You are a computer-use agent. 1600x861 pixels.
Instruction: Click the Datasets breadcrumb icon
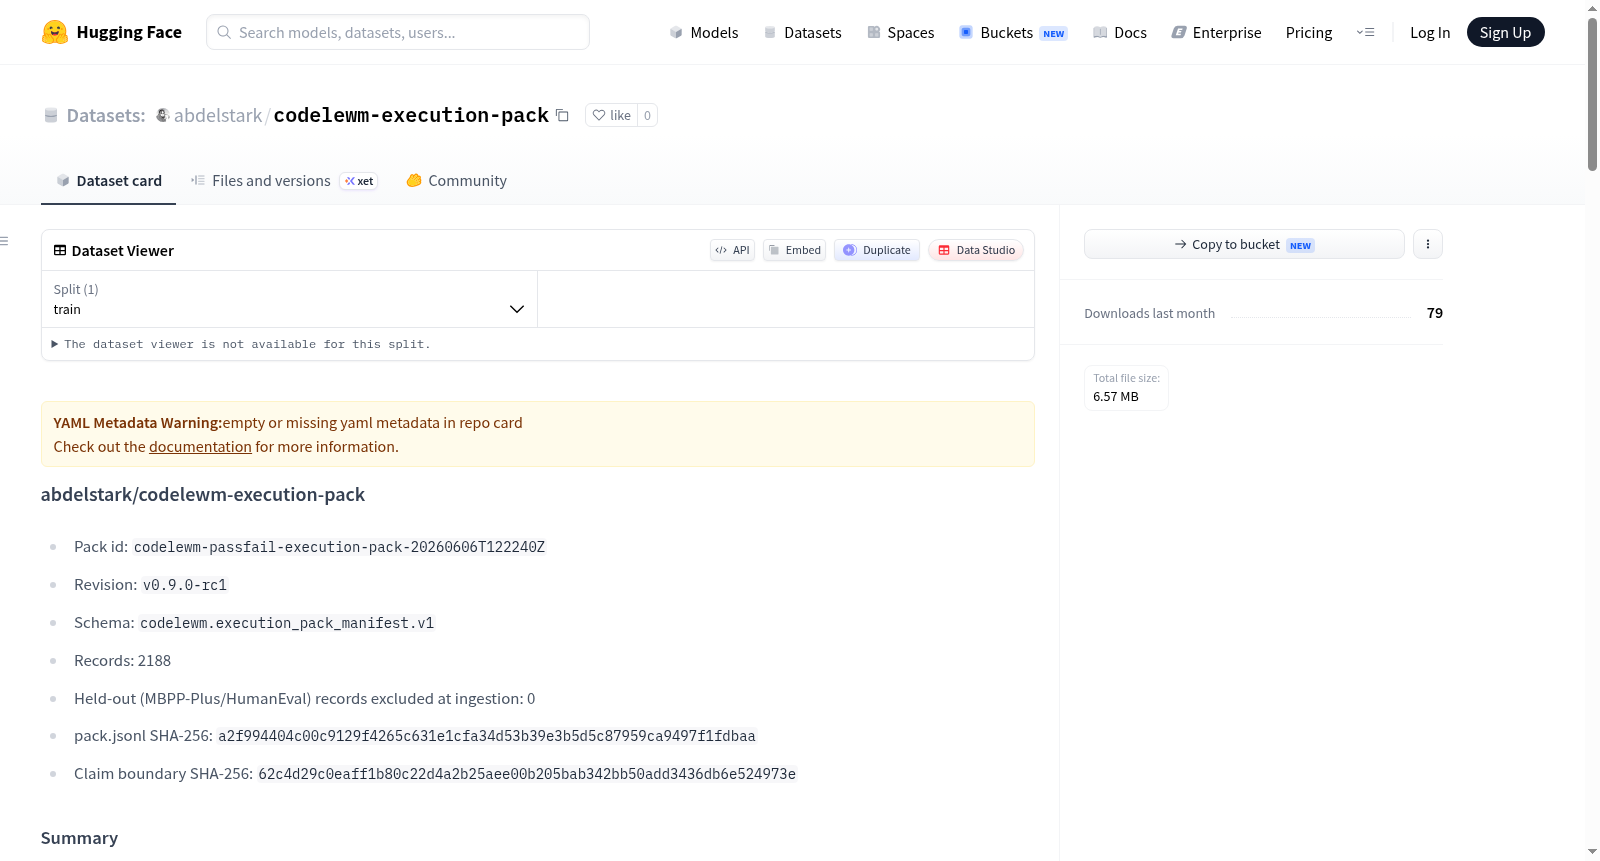tap(51, 115)
